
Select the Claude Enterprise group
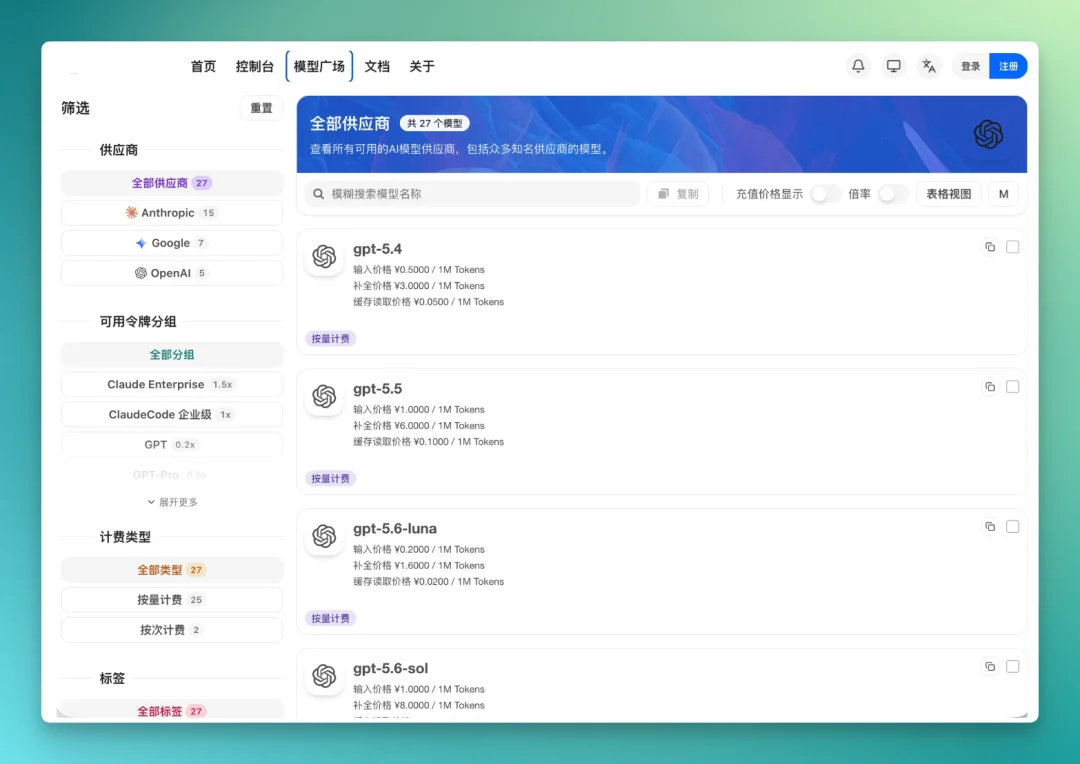tap(172, 384)
